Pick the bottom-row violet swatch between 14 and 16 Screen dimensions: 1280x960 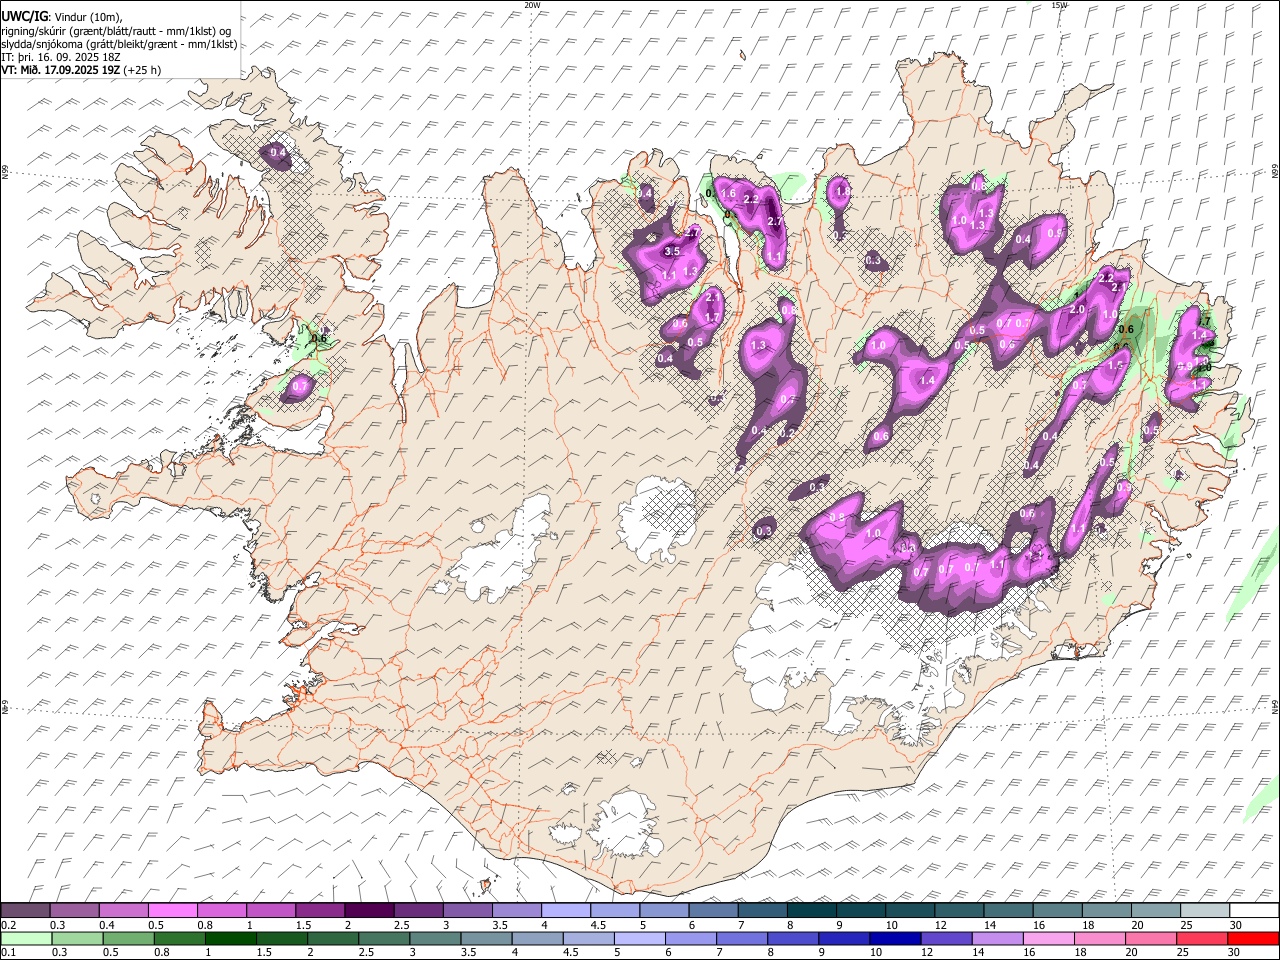coord(997,938)
